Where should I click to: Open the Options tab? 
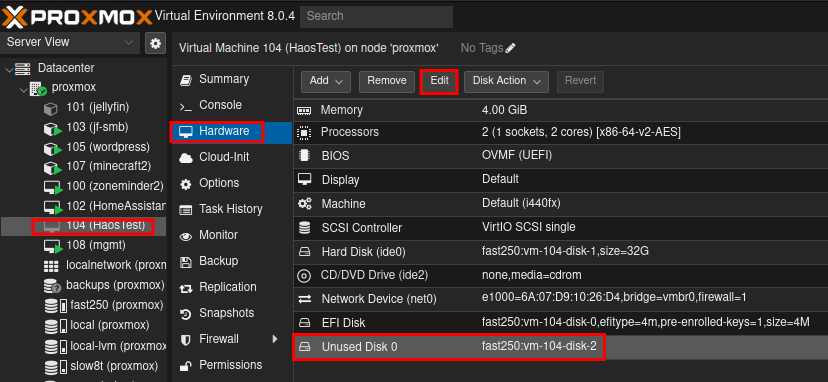[231, 183]
